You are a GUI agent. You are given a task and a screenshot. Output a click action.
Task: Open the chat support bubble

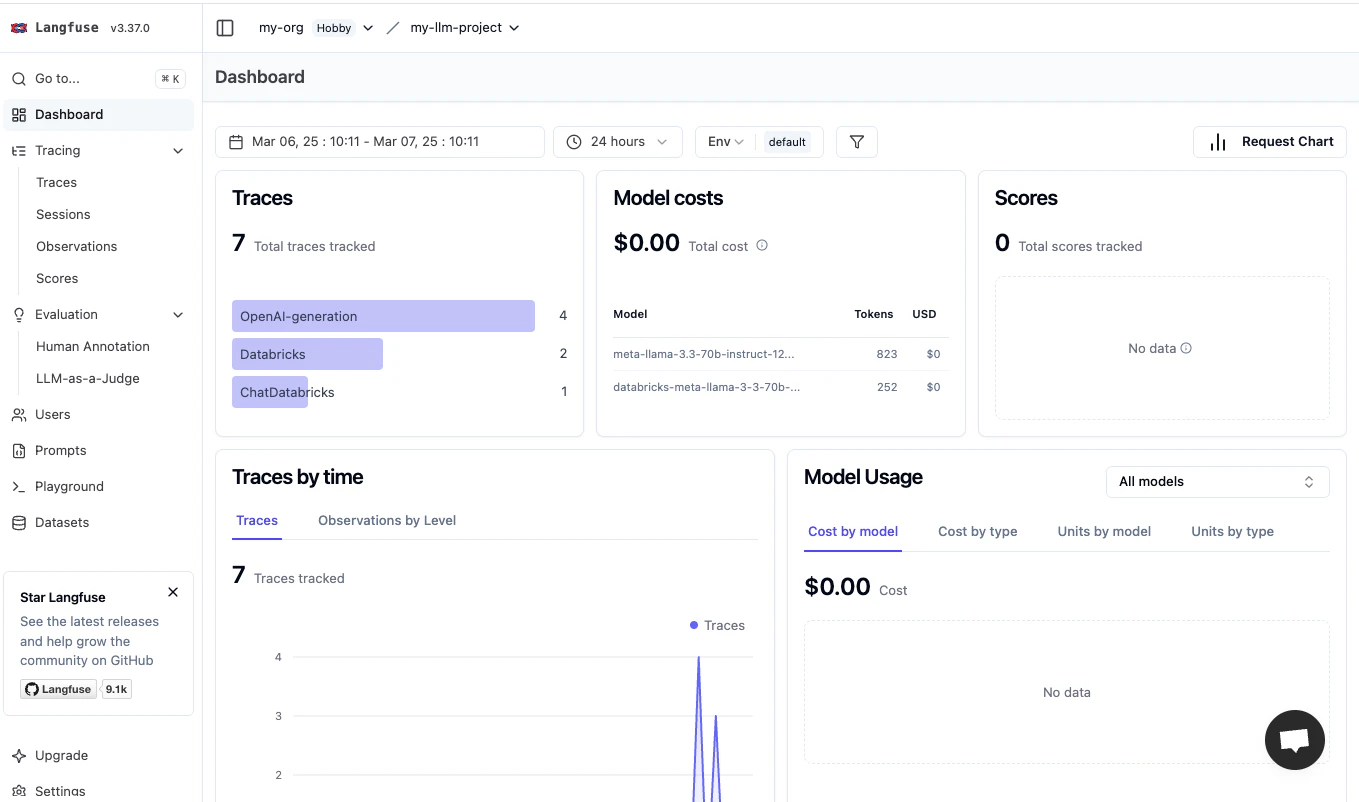click(x=1295, y=740)
